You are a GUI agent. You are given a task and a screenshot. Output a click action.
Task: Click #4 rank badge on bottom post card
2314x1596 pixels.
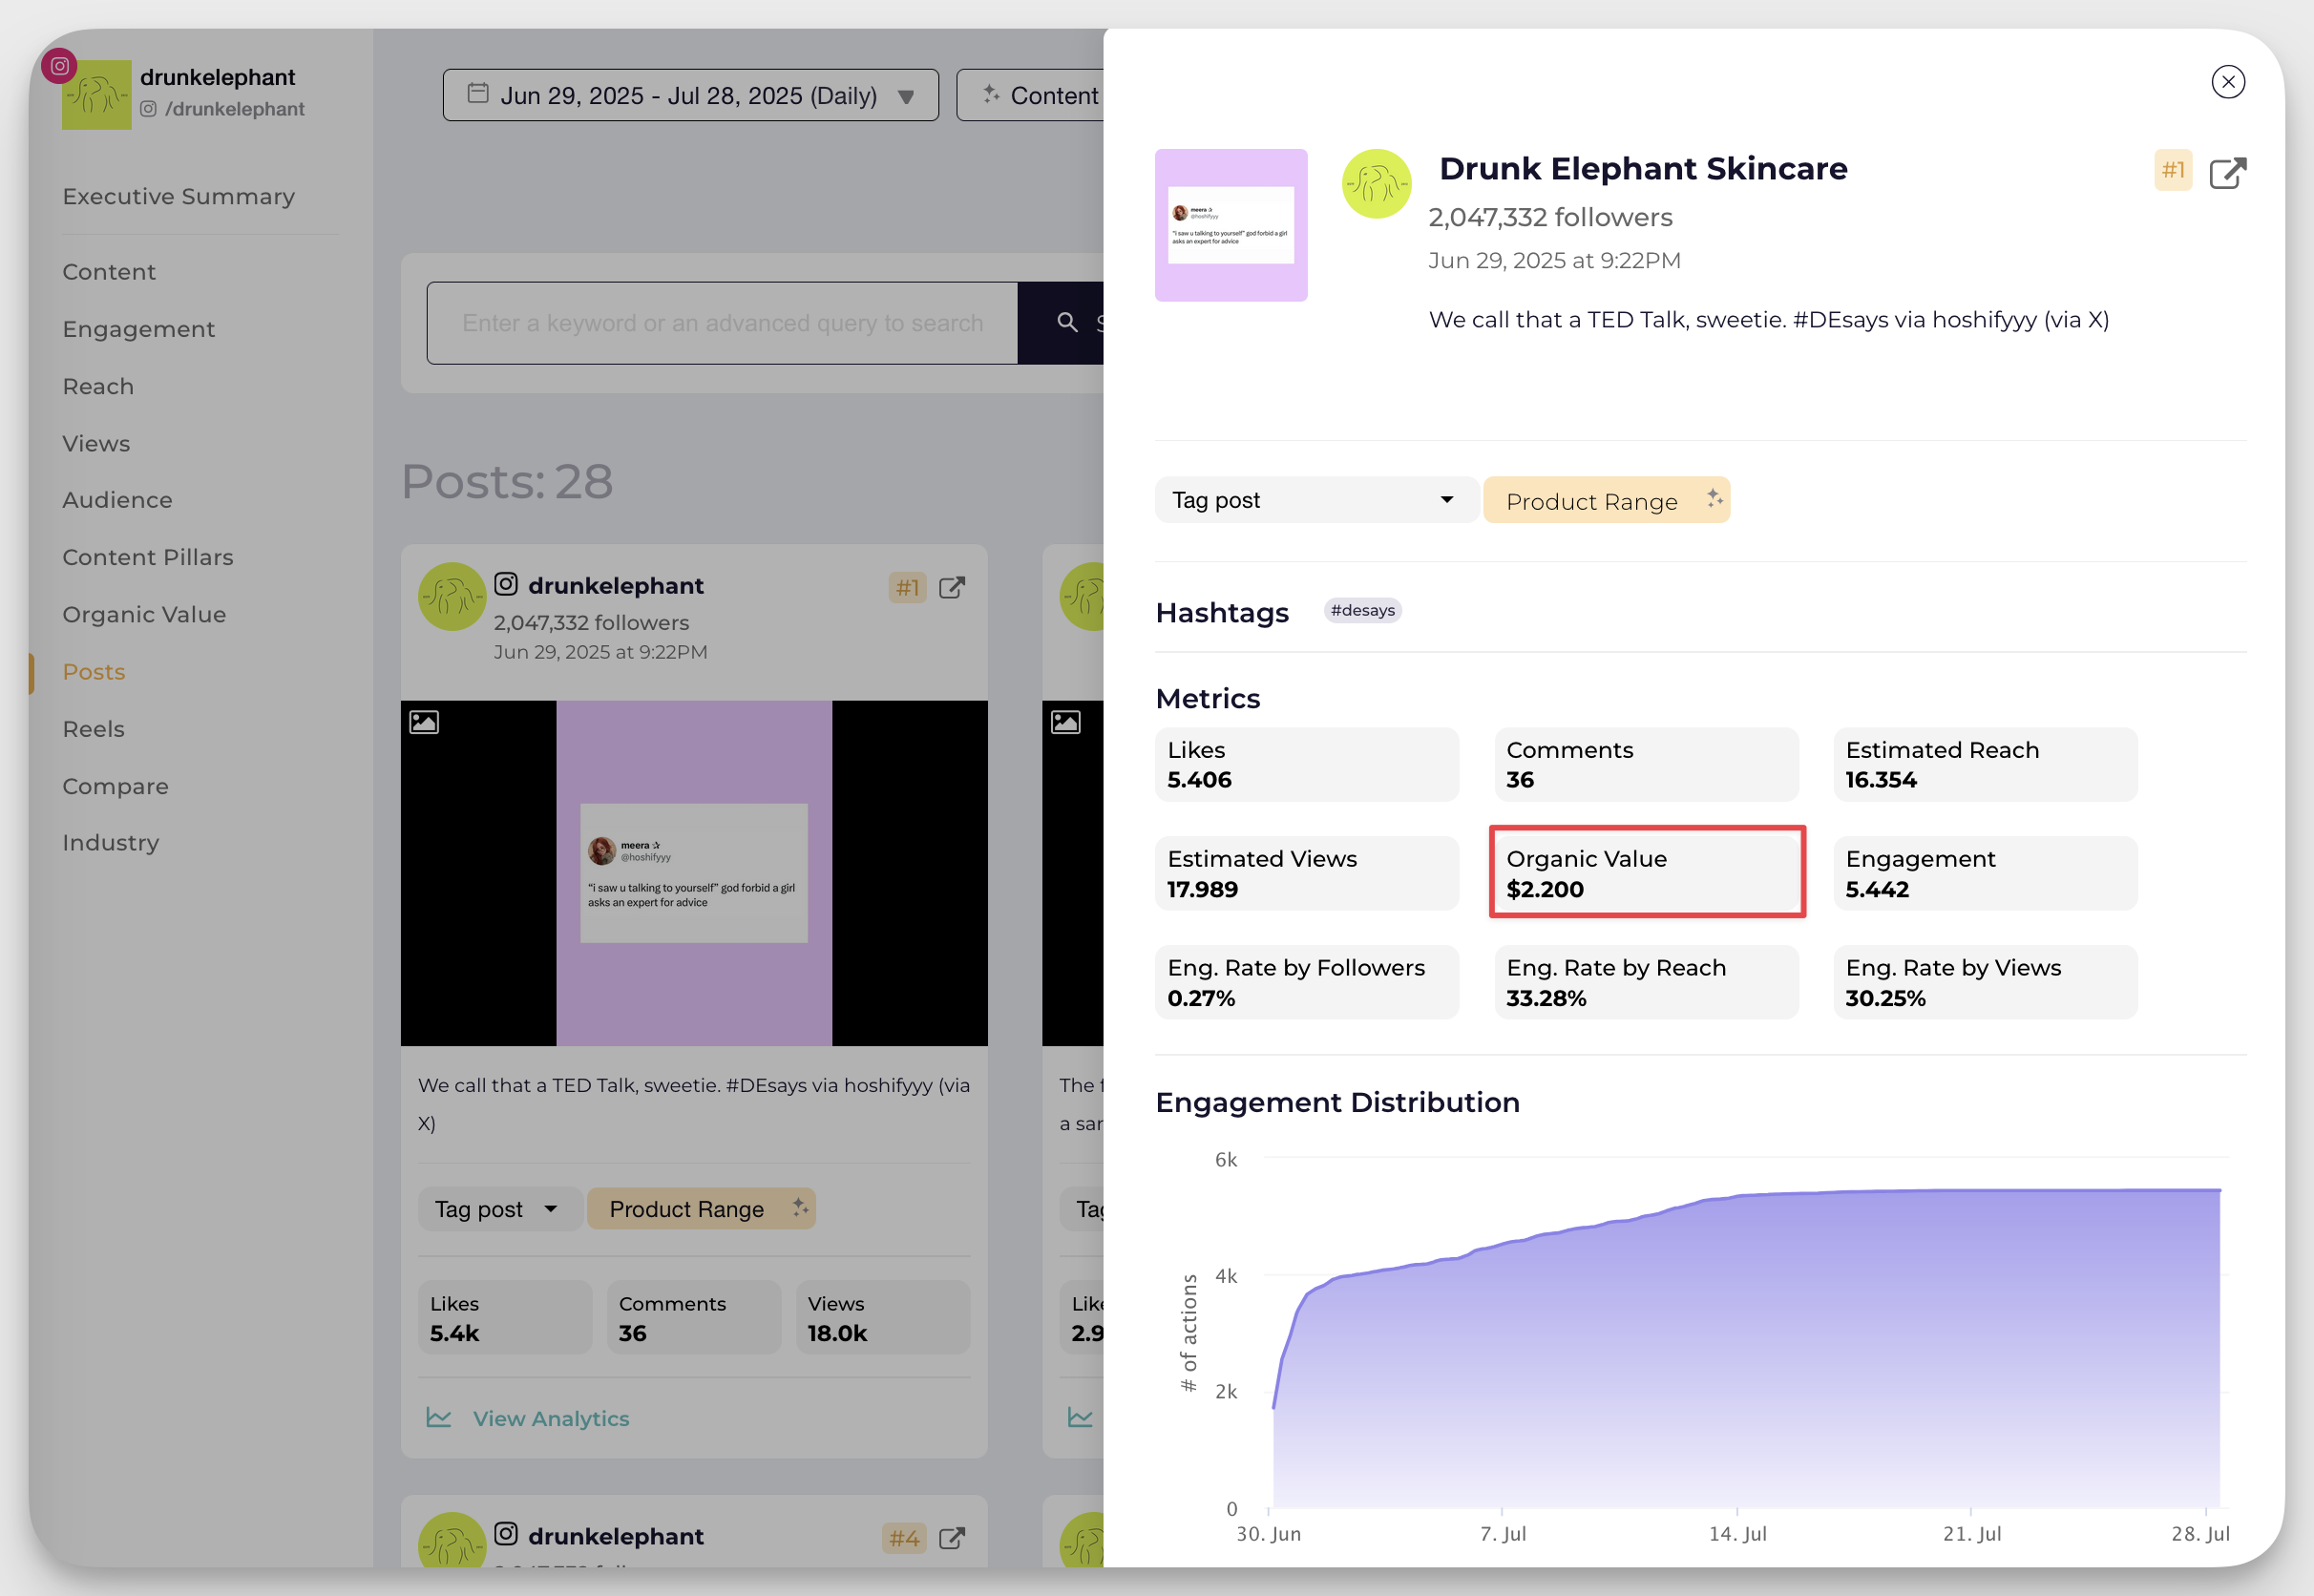(x=903, y=1538)
